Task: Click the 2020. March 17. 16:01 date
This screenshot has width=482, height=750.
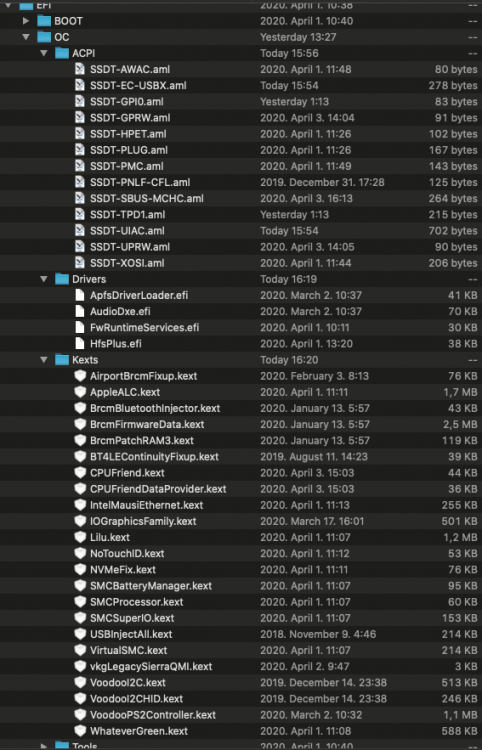Action: click(x=312, y=521)
